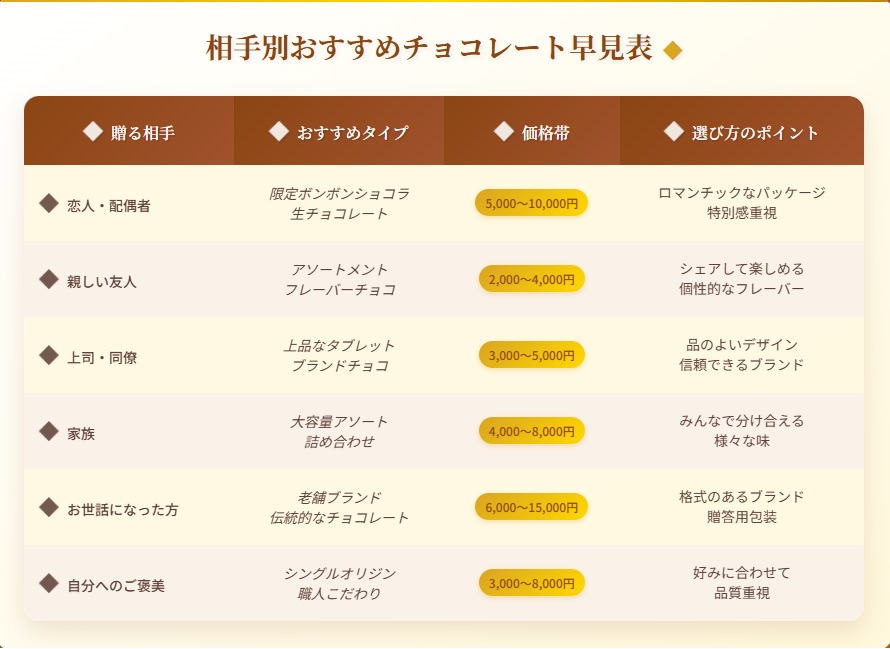
Task: Click the gold diamond beside the page title
Action: (673, 50)
